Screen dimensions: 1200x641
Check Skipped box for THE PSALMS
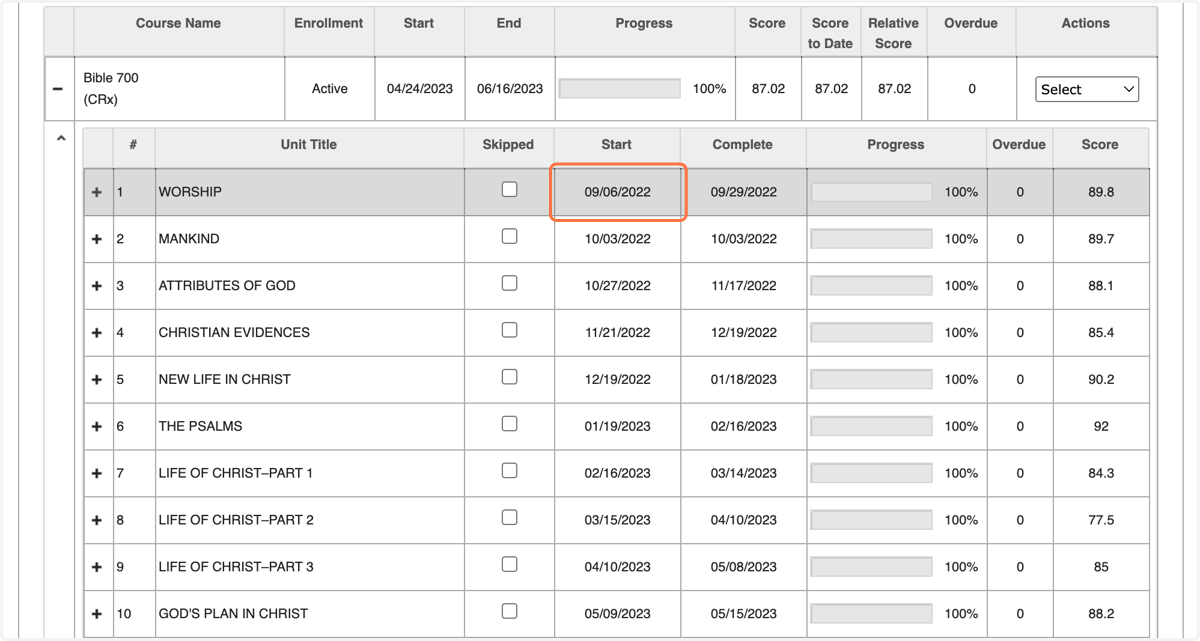(x=509, y=423)
